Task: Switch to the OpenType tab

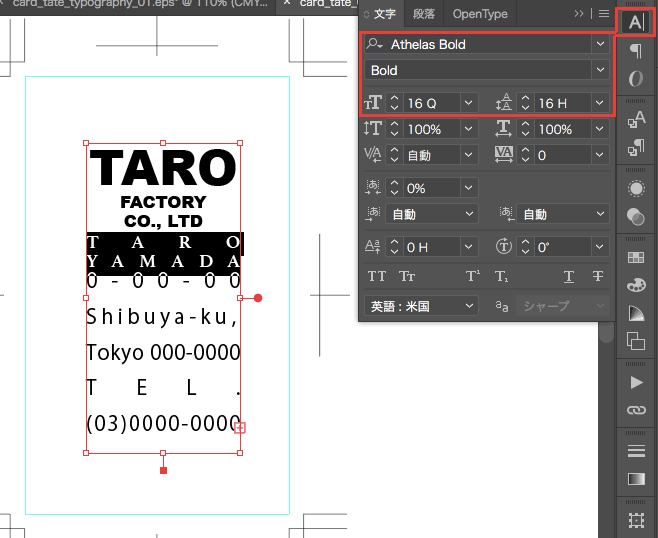Action: 480,14
